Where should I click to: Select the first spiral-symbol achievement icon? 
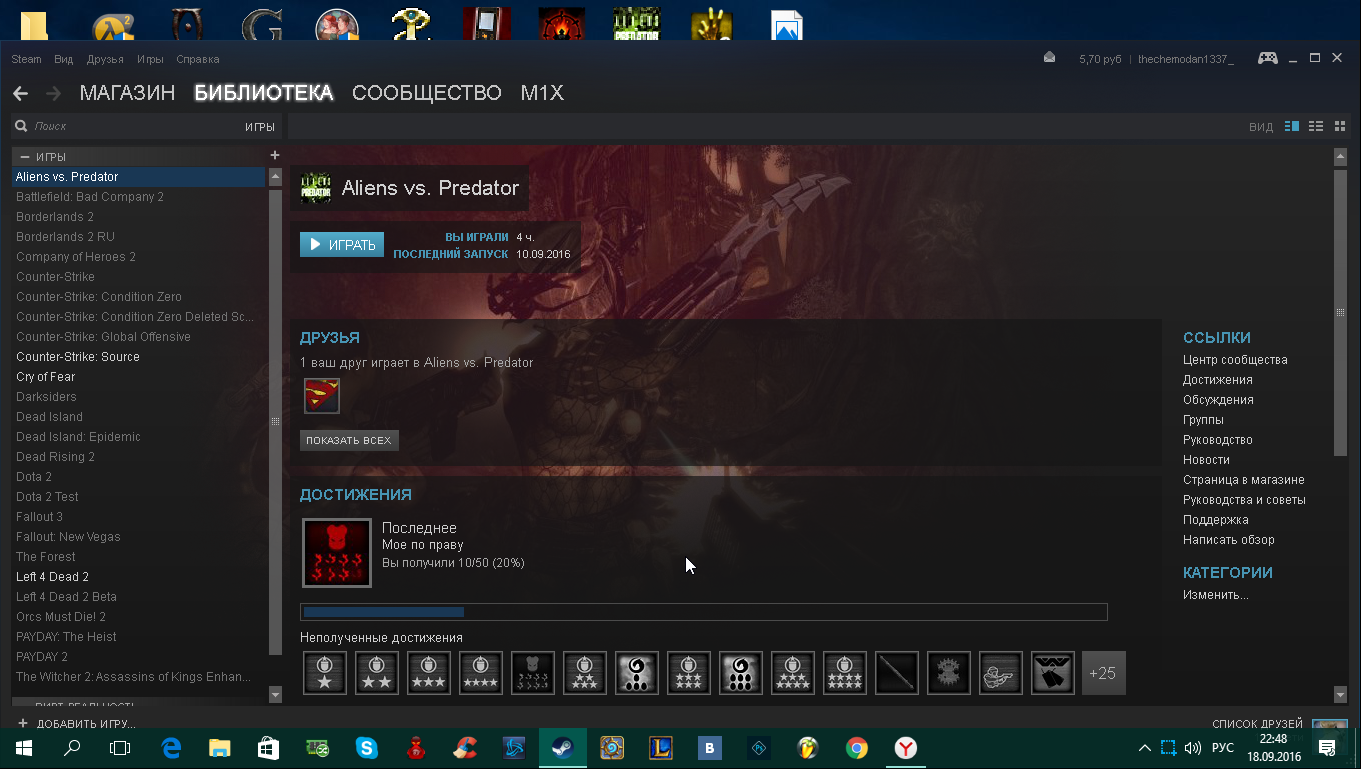(637, 673)
